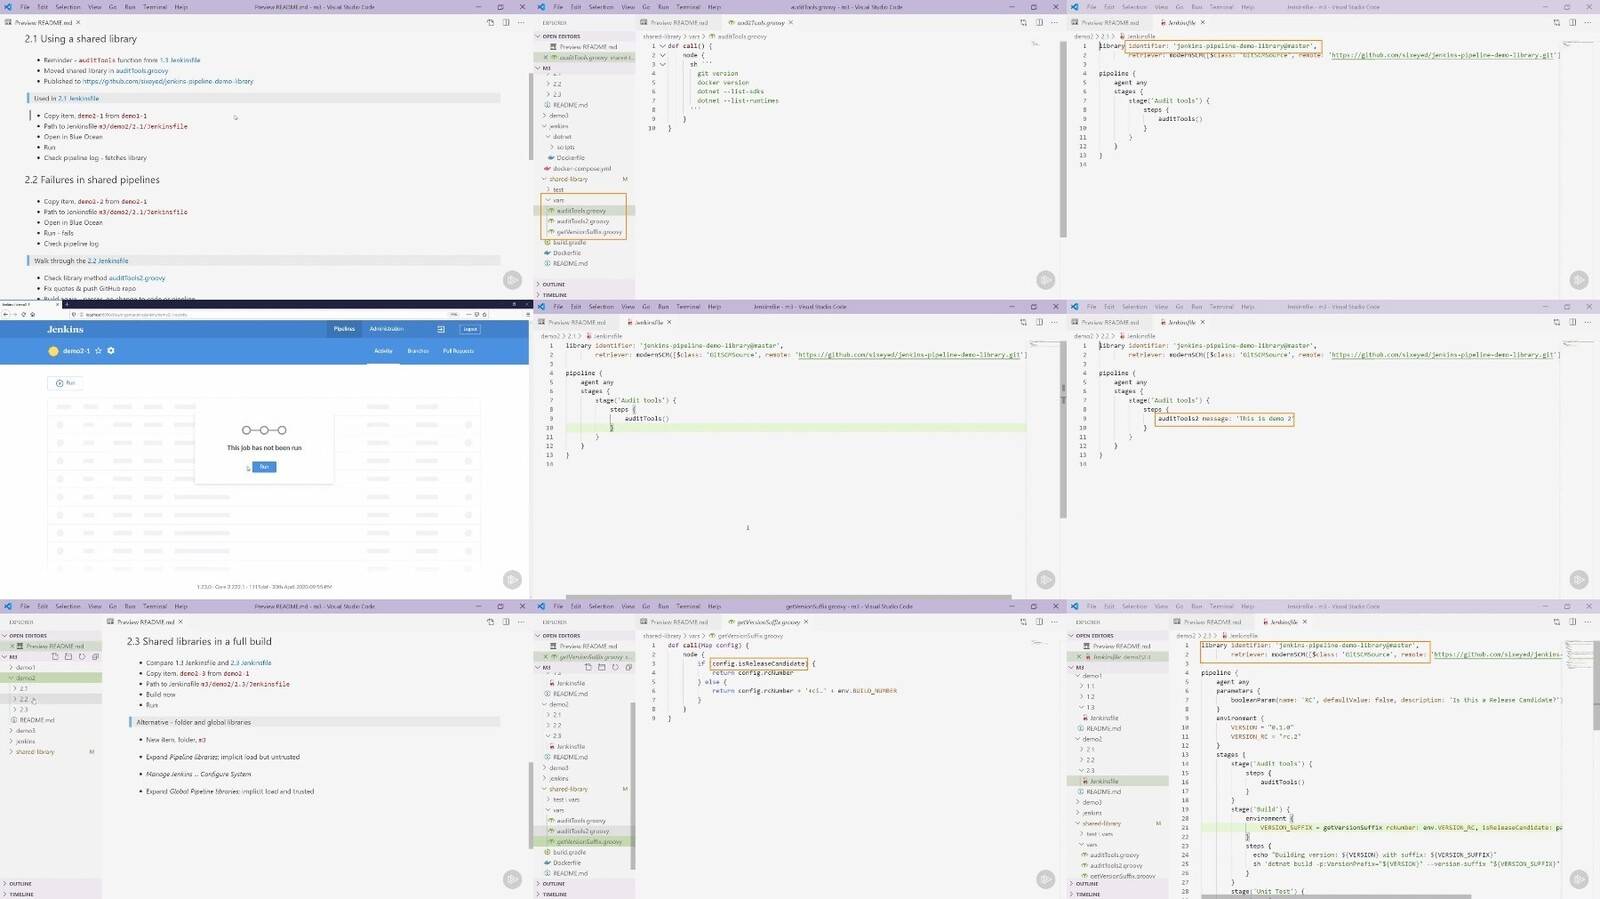The width and height of the screenshot is (1600, 899).
Task: Select the Activity tab in Jenkins
Action: [383, 351]
